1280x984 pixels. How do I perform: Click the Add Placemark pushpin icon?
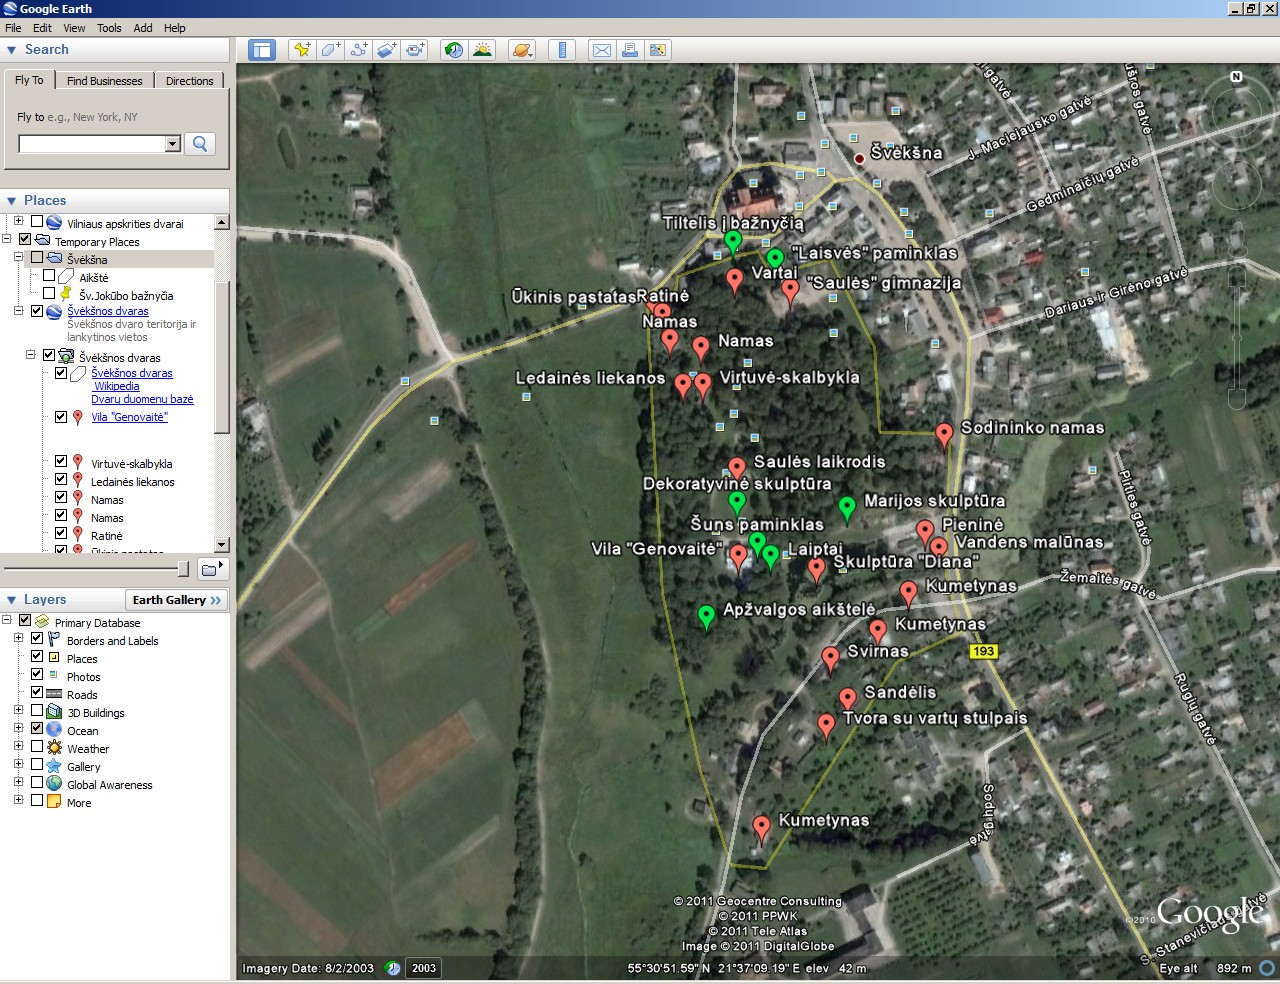coord(302,50)
